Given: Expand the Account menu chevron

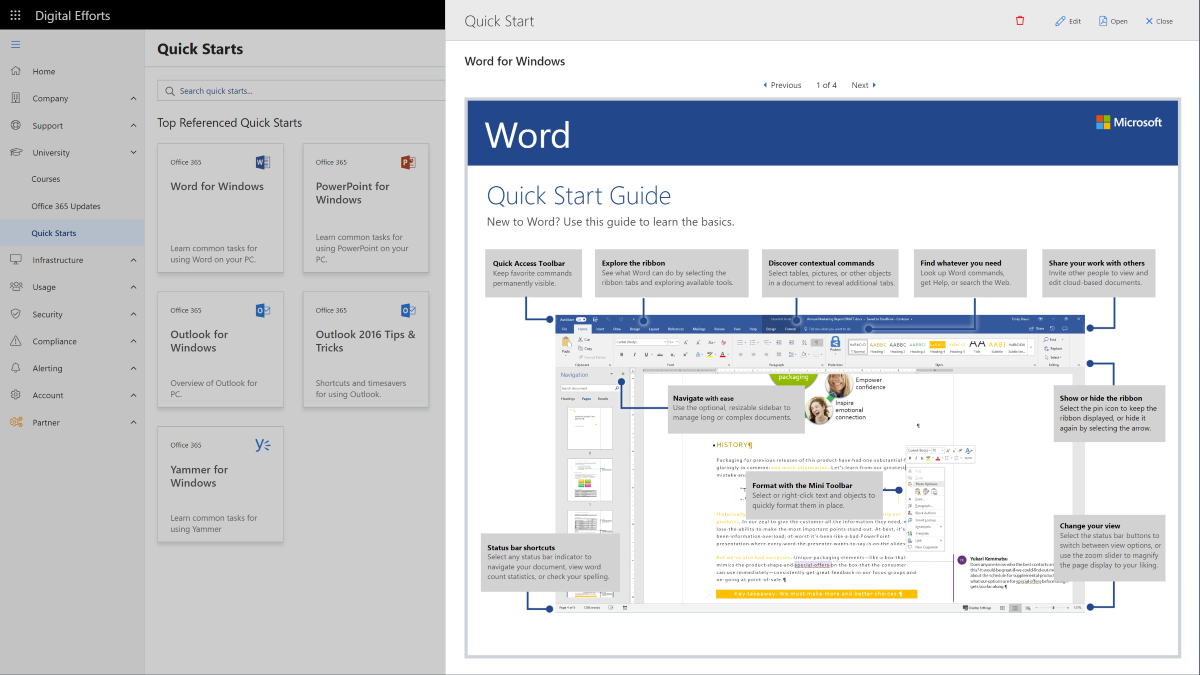Looking at the screenshot, I should coord(133,395).
